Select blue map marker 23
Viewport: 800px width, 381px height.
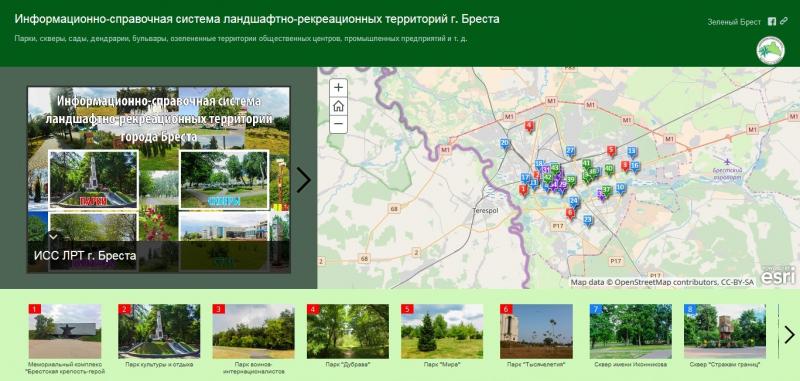[588, 221]
